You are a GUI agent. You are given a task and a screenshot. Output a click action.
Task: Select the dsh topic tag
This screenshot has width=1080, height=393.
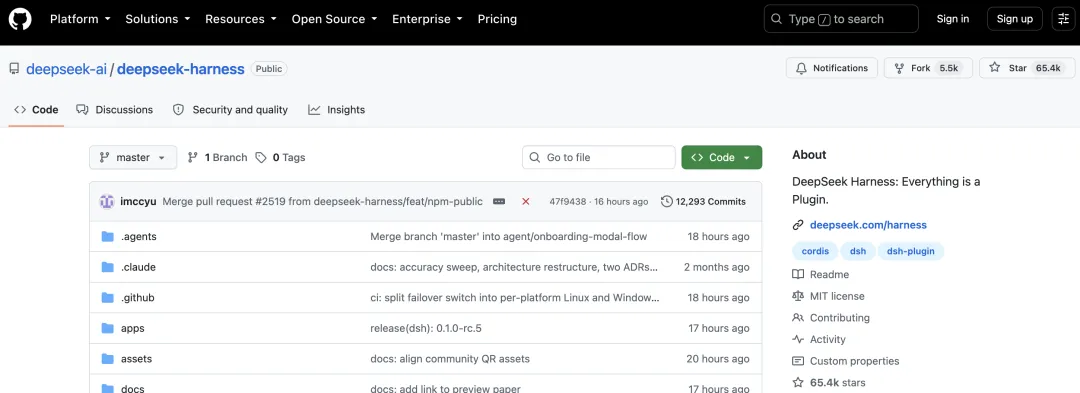(x=858, y=251)
